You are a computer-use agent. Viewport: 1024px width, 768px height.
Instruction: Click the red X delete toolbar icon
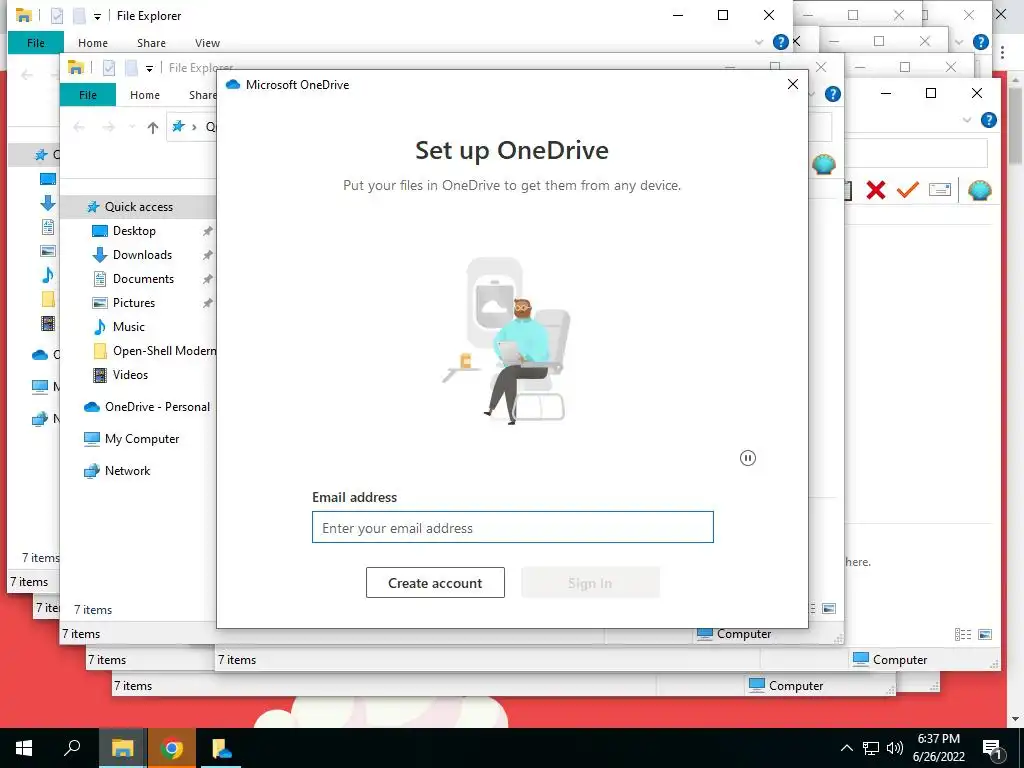click(x=876, y=190)
